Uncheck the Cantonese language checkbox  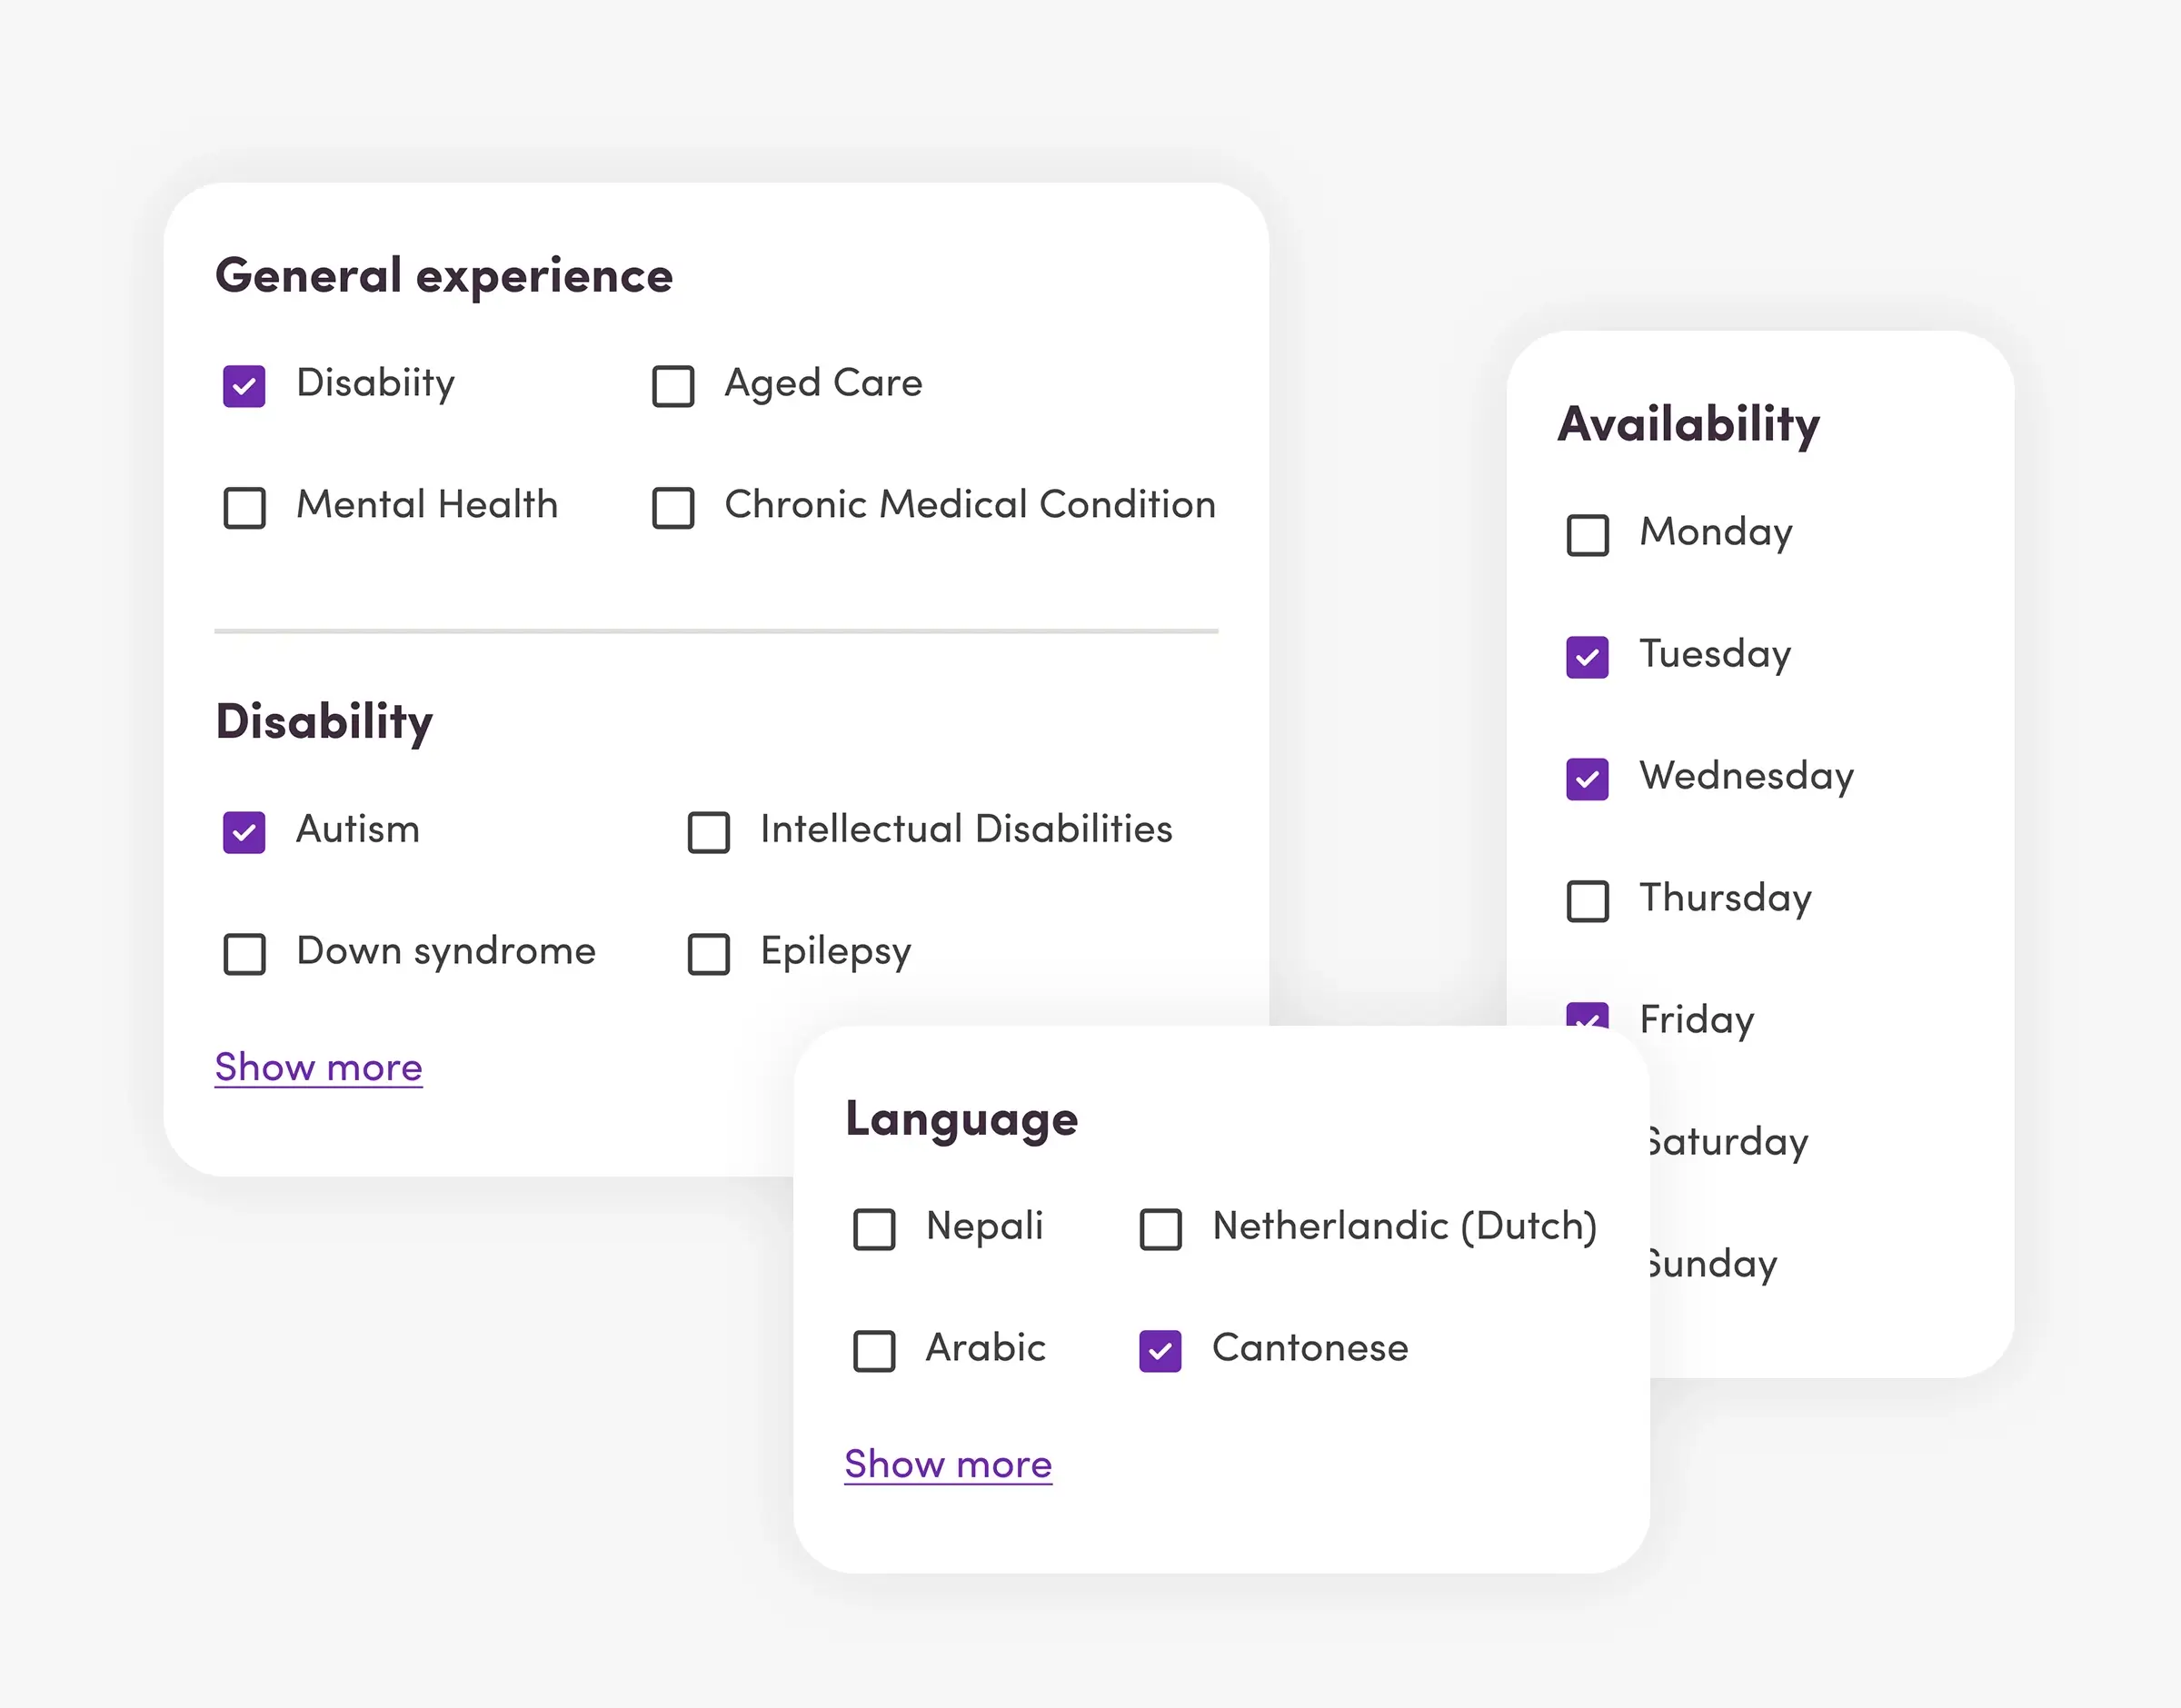(x=1160, y=1351)
